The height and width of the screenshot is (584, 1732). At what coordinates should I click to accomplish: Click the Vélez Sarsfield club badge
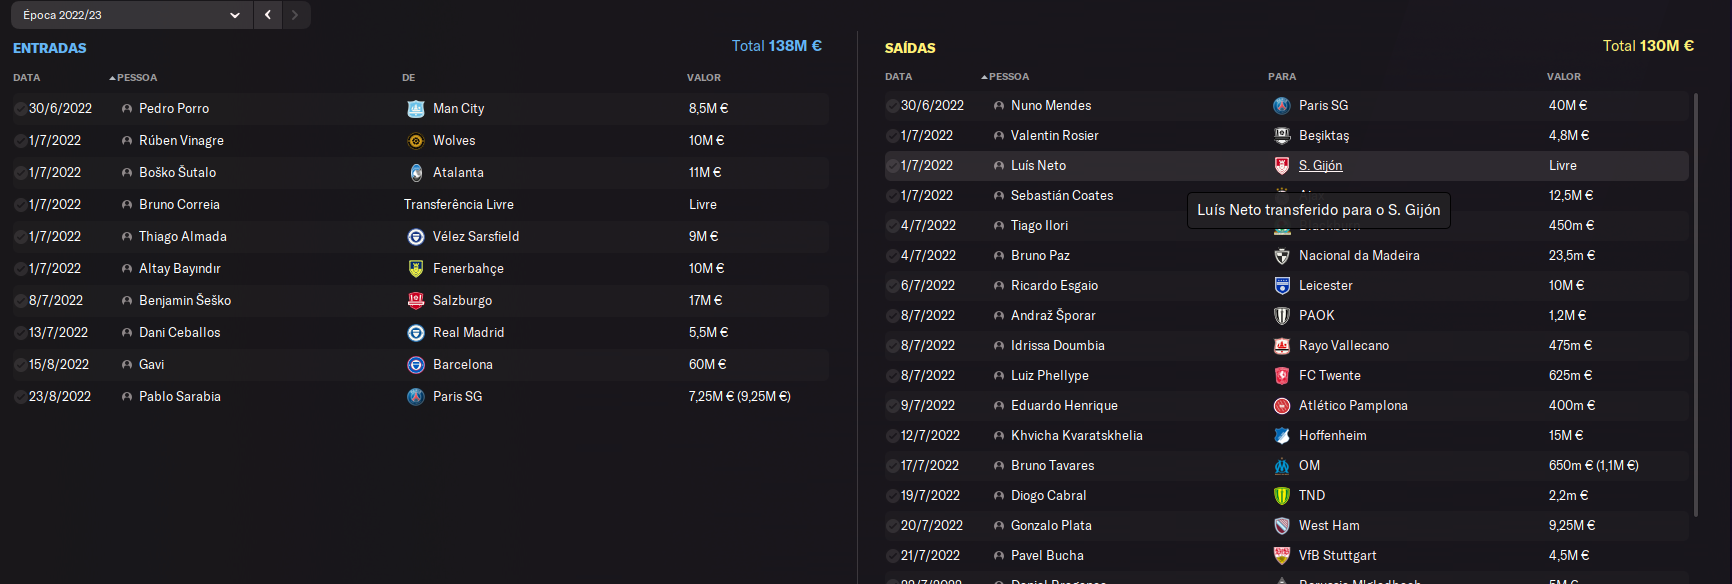pos(416,237)
